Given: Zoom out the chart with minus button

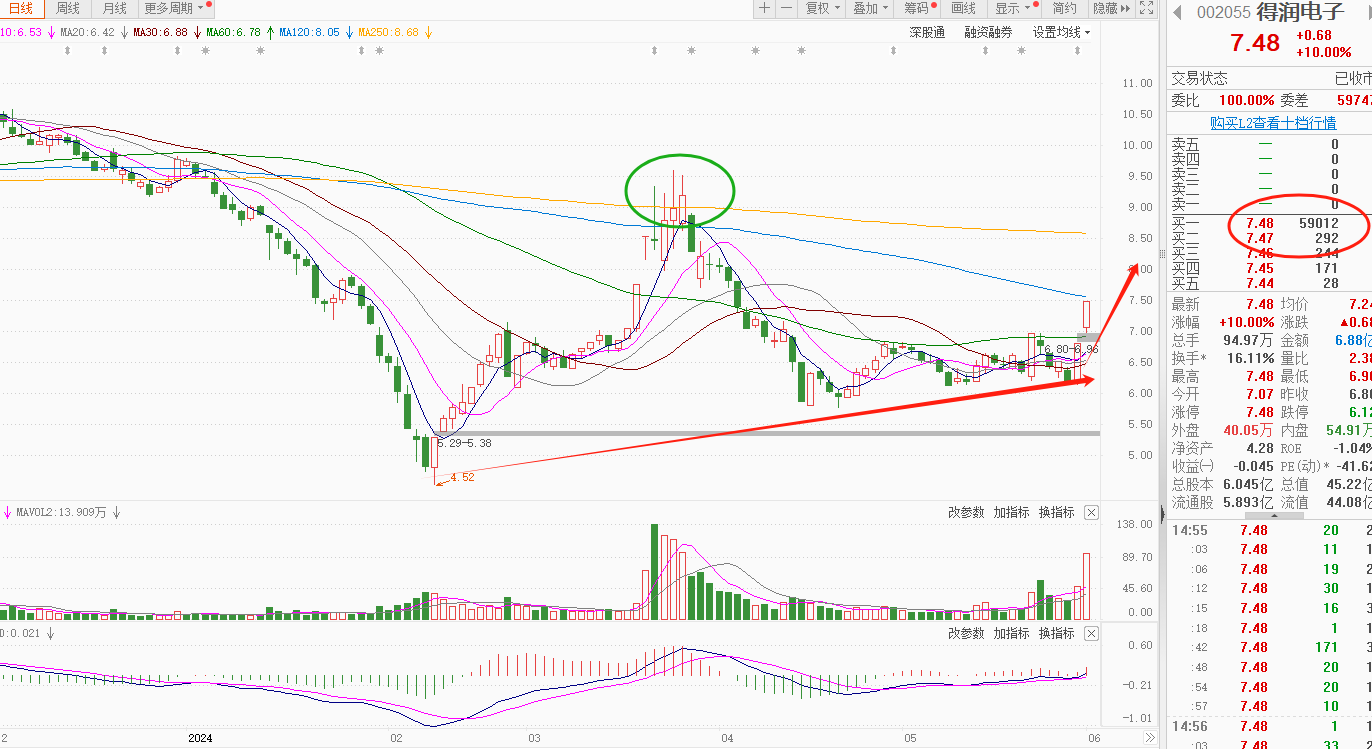Looking at the screenshot, I should (787, 8).
